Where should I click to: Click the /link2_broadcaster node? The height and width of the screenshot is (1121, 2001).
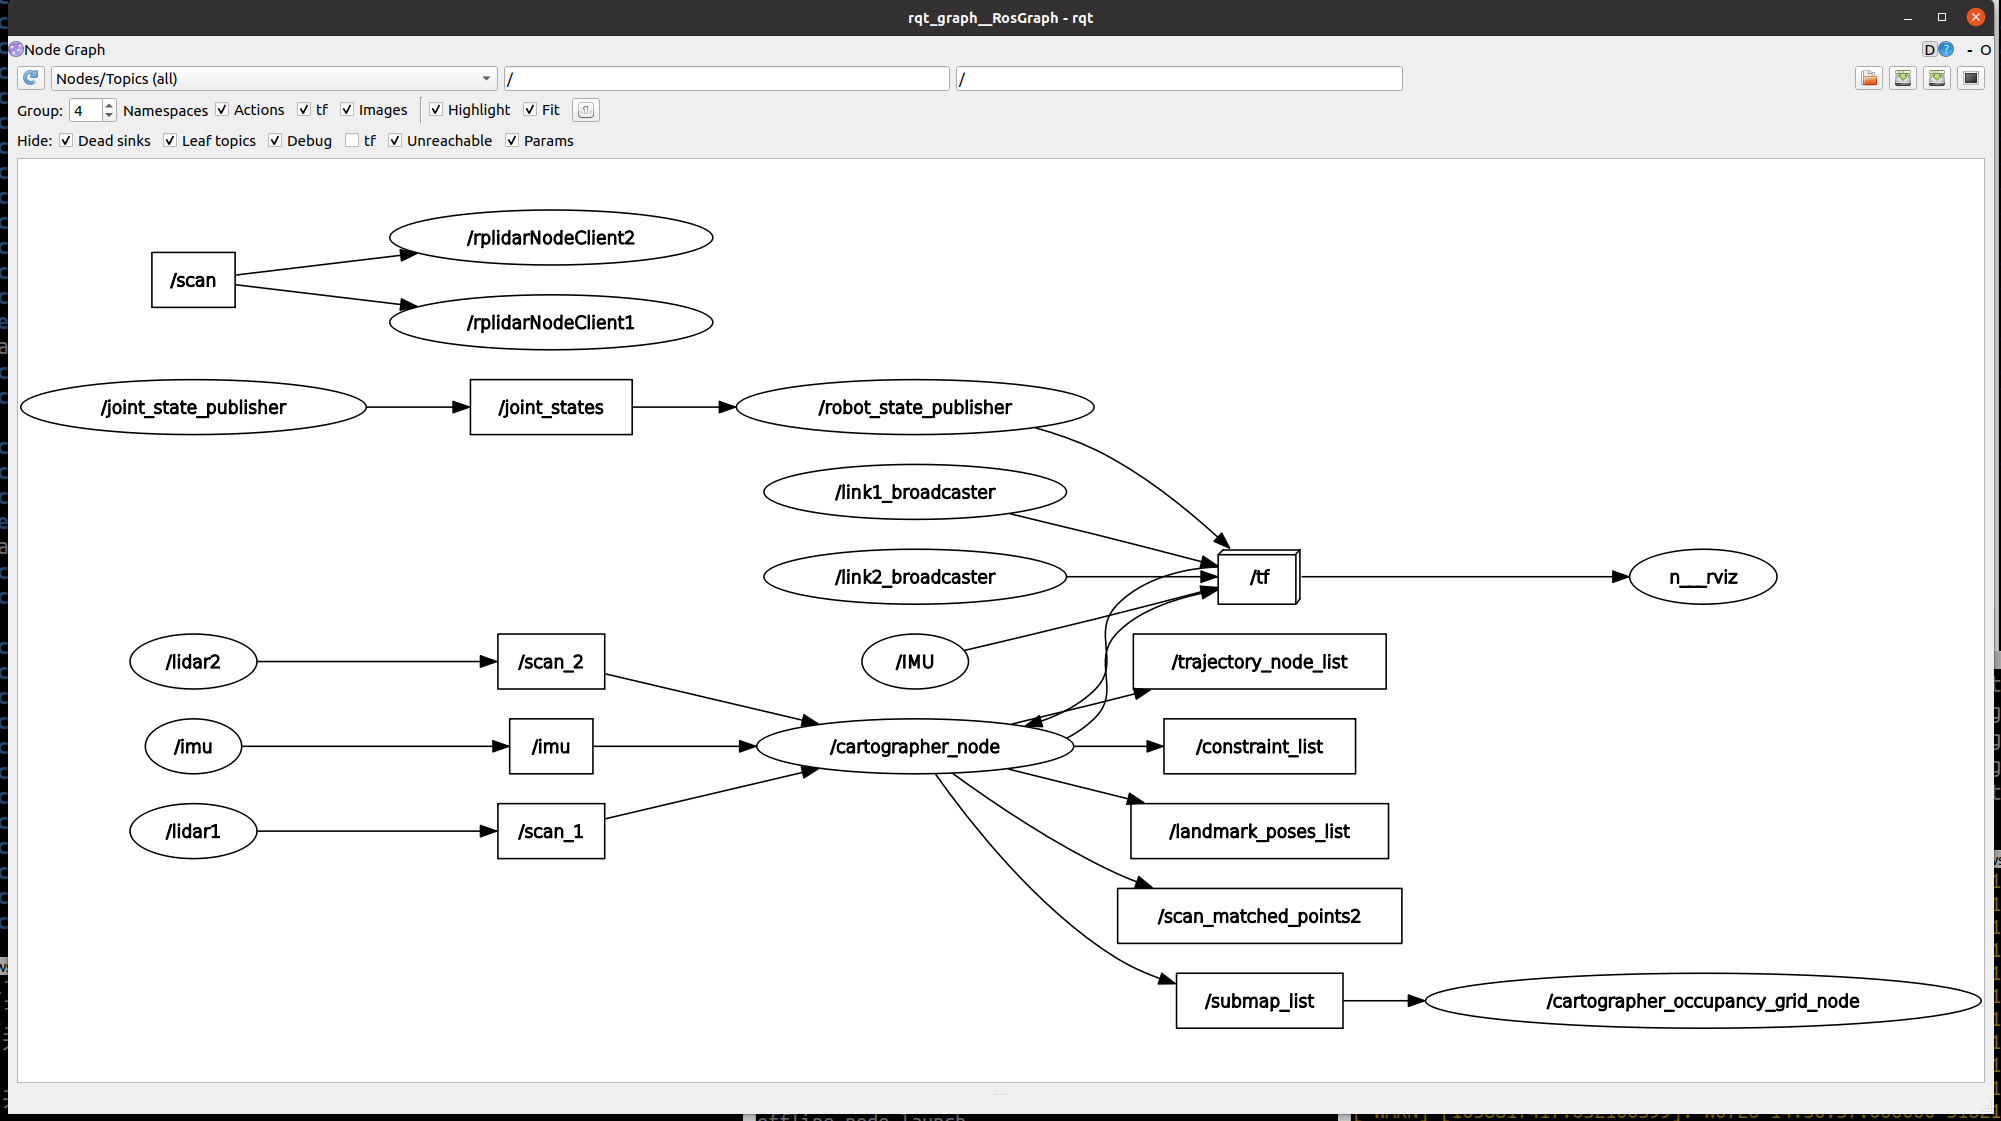point(915,577)
